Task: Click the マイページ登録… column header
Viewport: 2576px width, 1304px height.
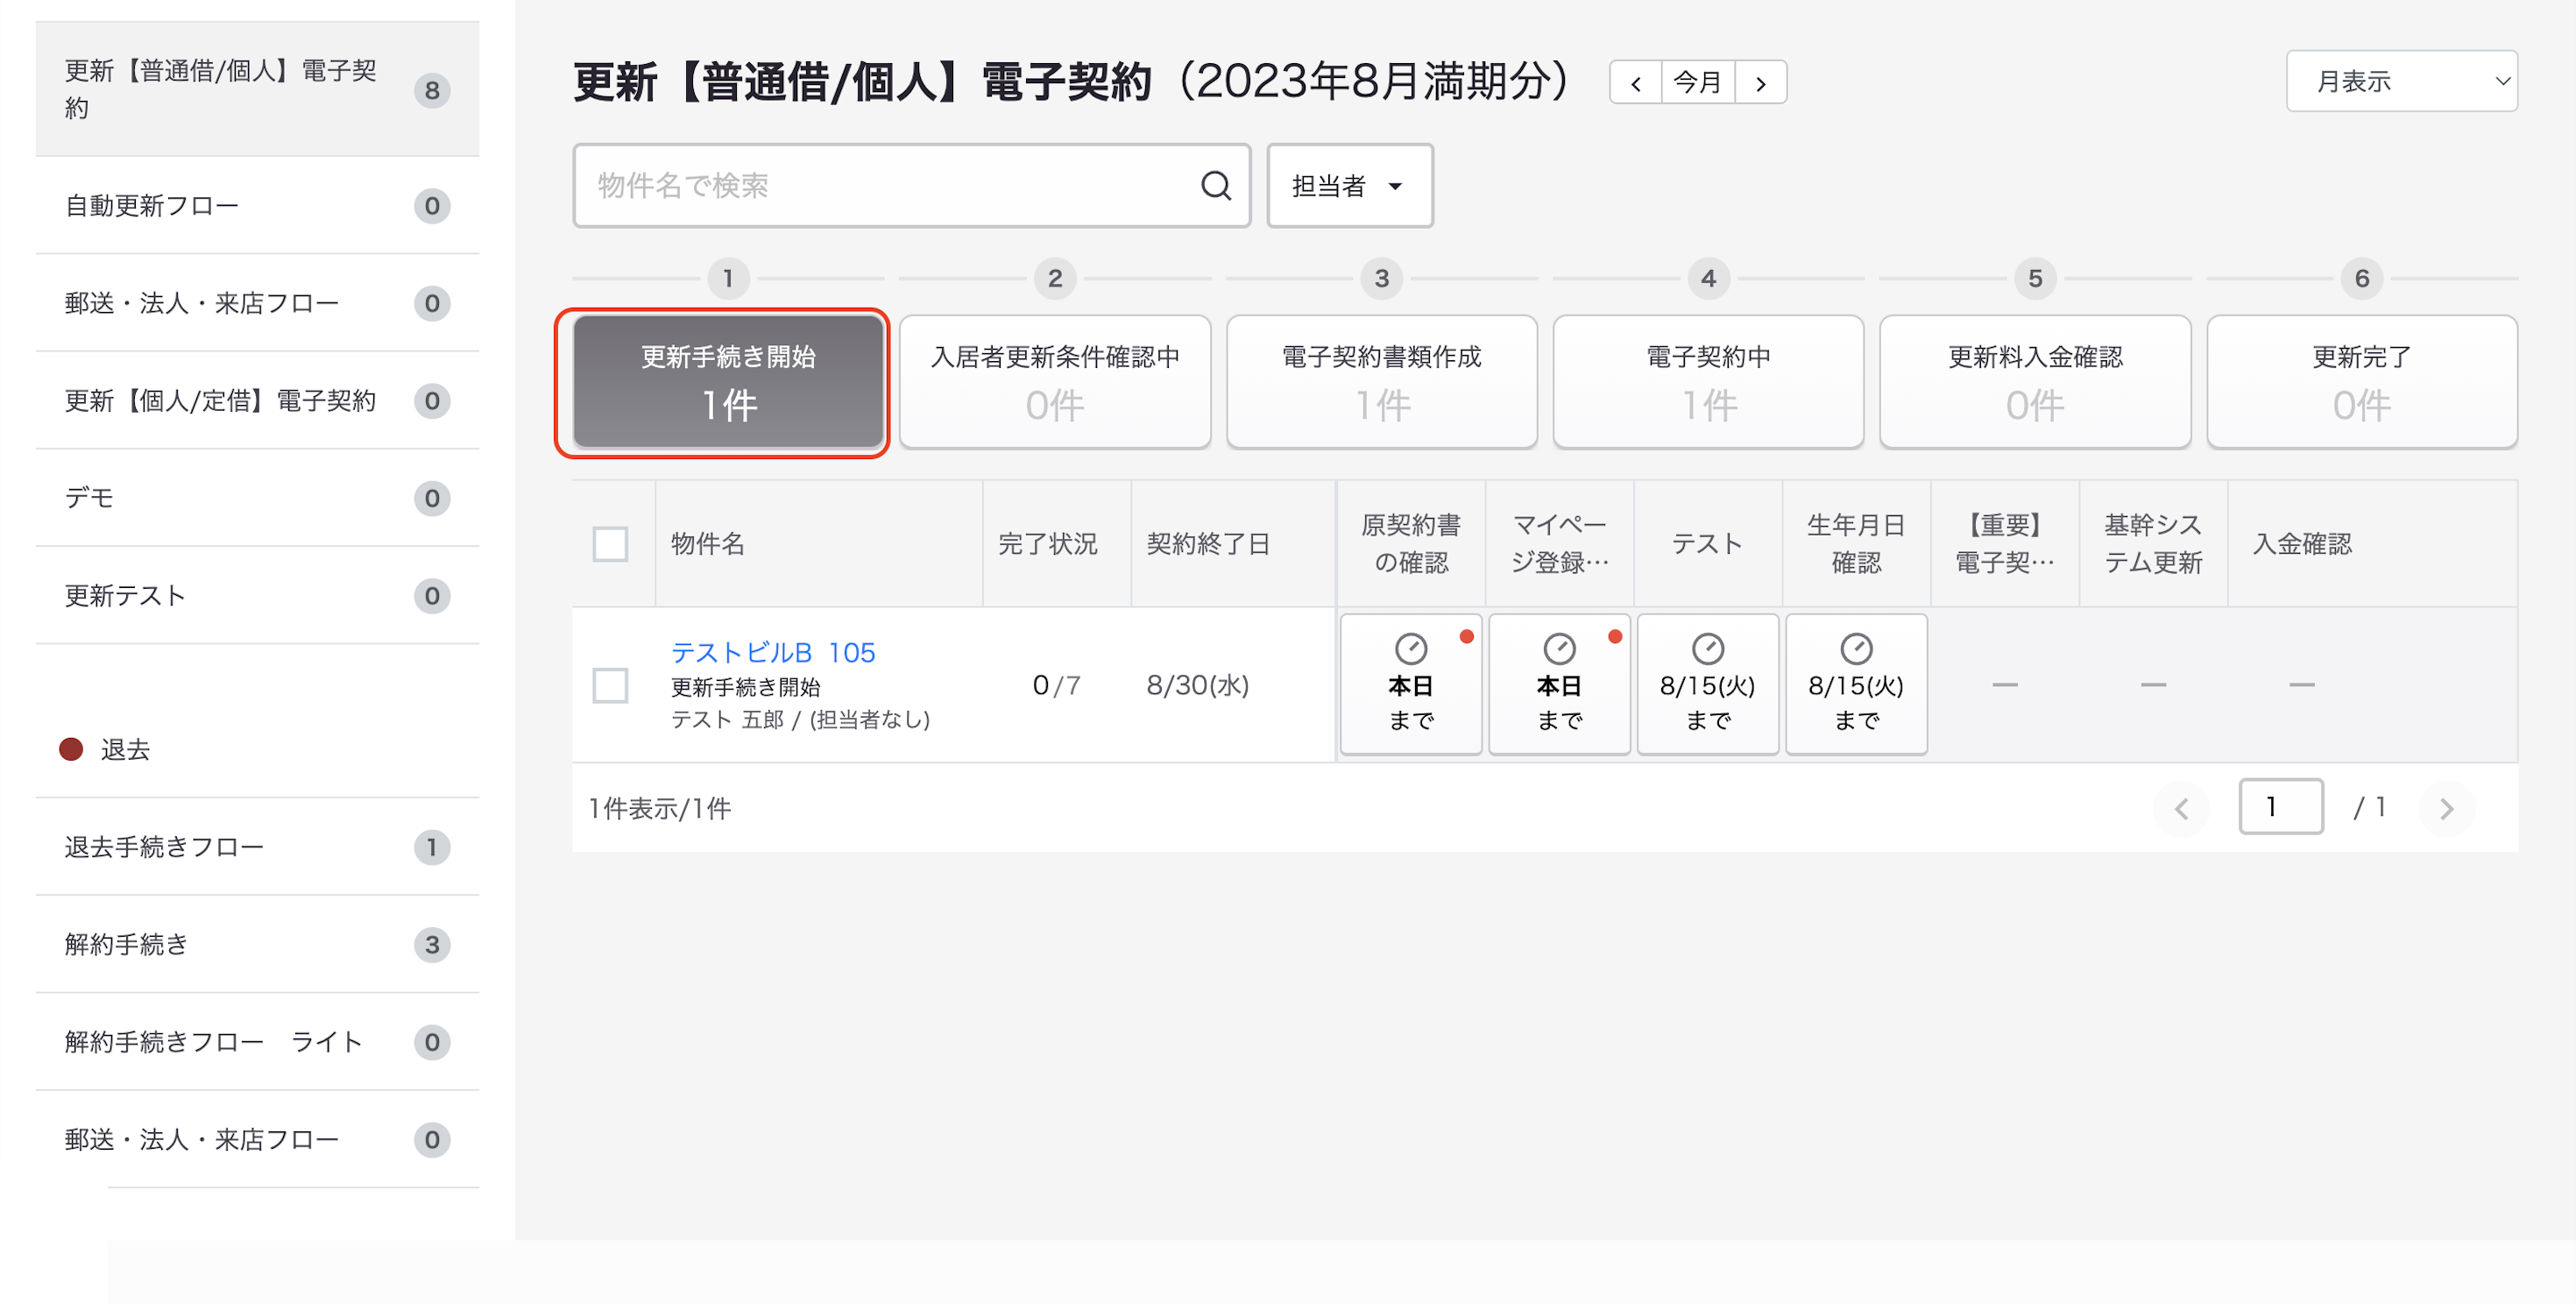Action: click(1559, 544)
